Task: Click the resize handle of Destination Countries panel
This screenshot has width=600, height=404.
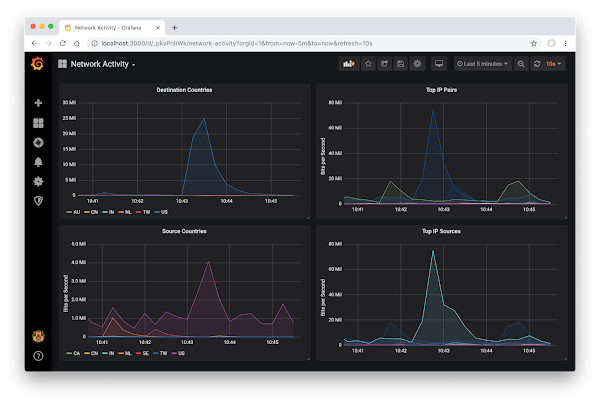Action: [x=308, y=217]
